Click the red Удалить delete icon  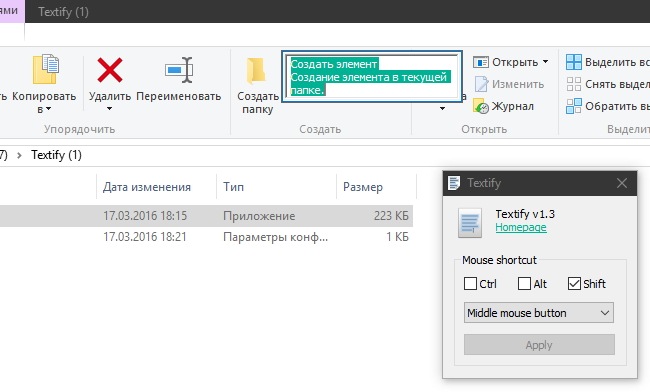109,70
